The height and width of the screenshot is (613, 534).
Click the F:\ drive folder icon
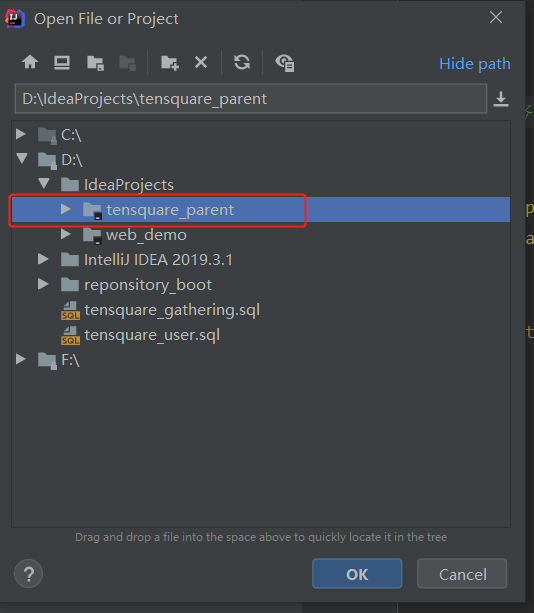click(47, 360)
